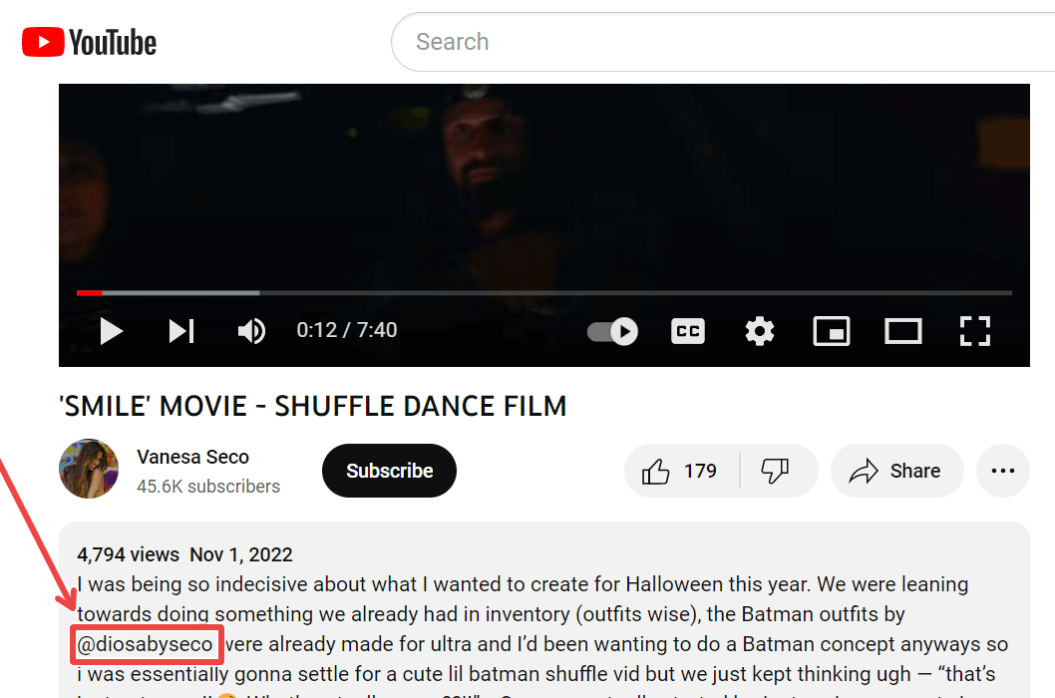
Task: Open the Vanesa Seco channel avatar
Action: pos(89,469)
